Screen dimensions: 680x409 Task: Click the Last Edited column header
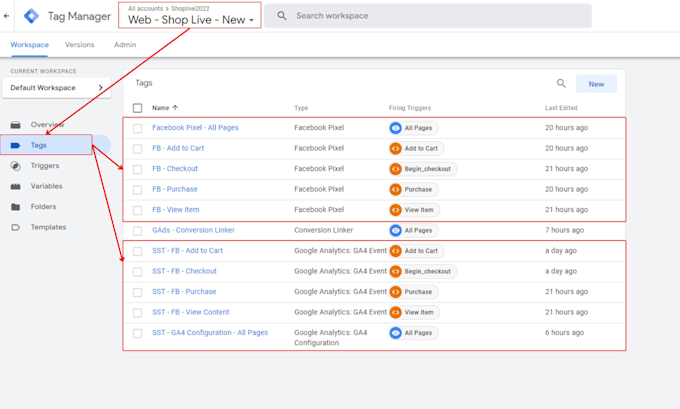(561, 108)
